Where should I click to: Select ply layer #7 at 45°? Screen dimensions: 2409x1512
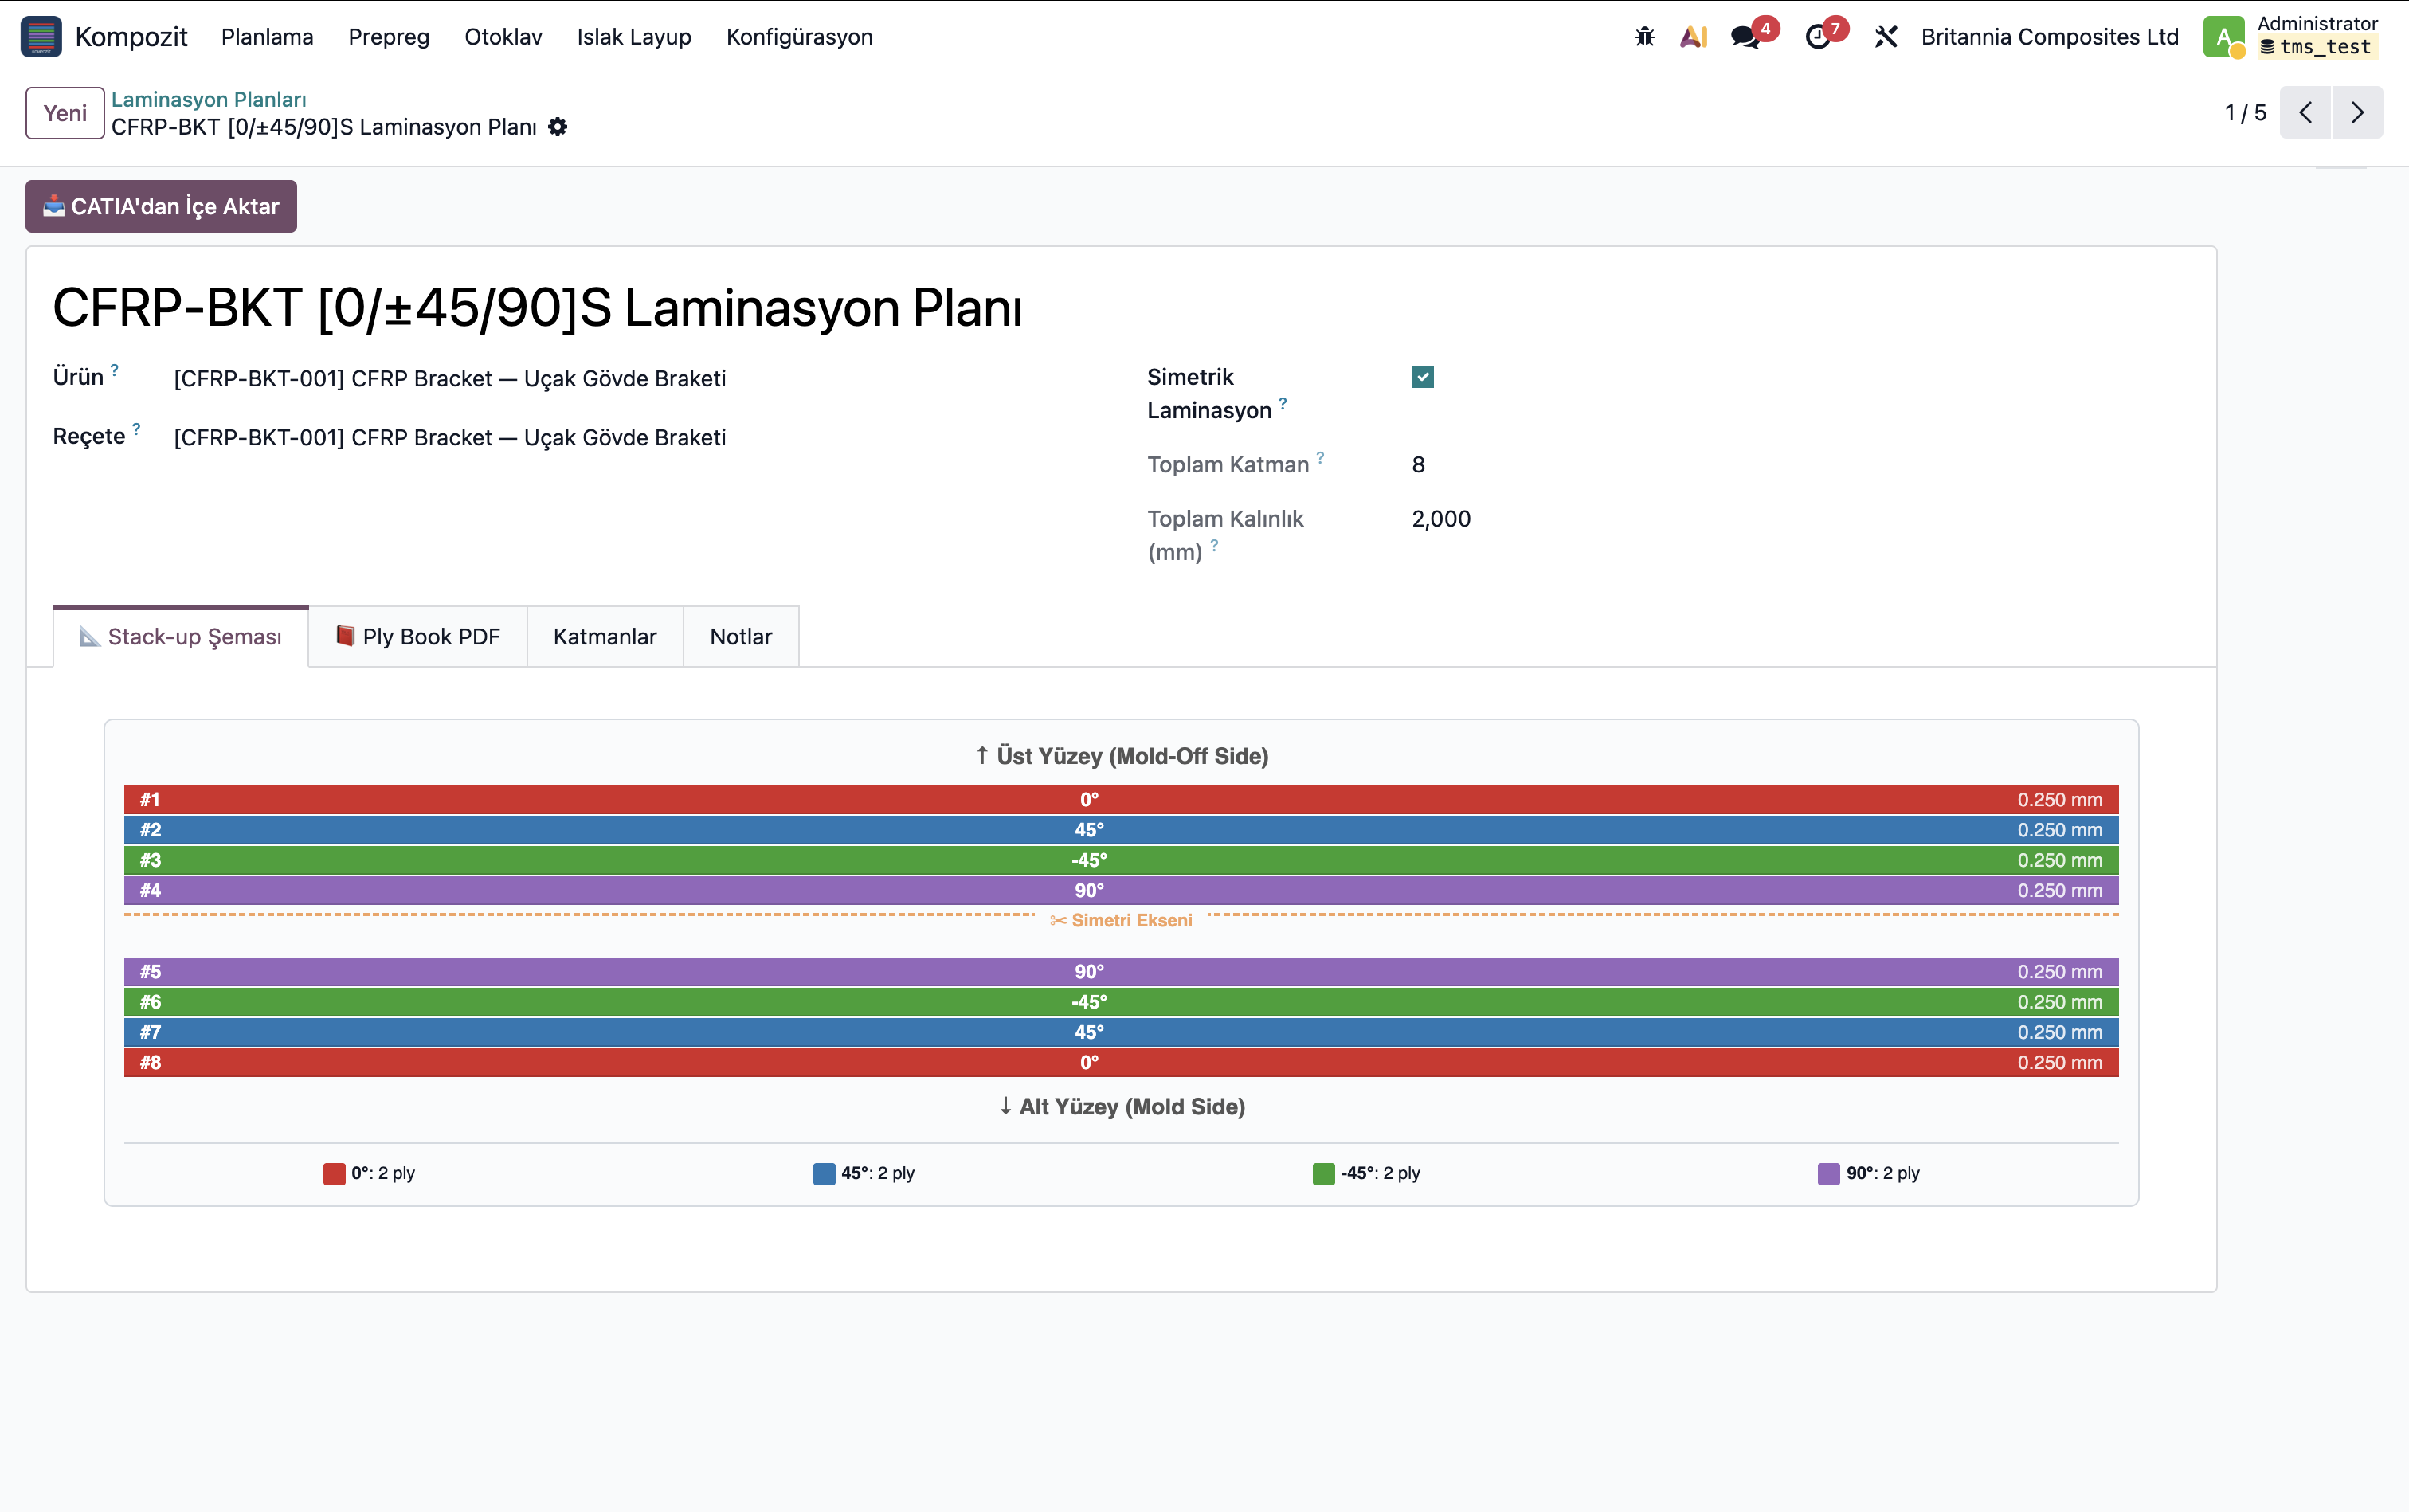coord(1121,1032)
